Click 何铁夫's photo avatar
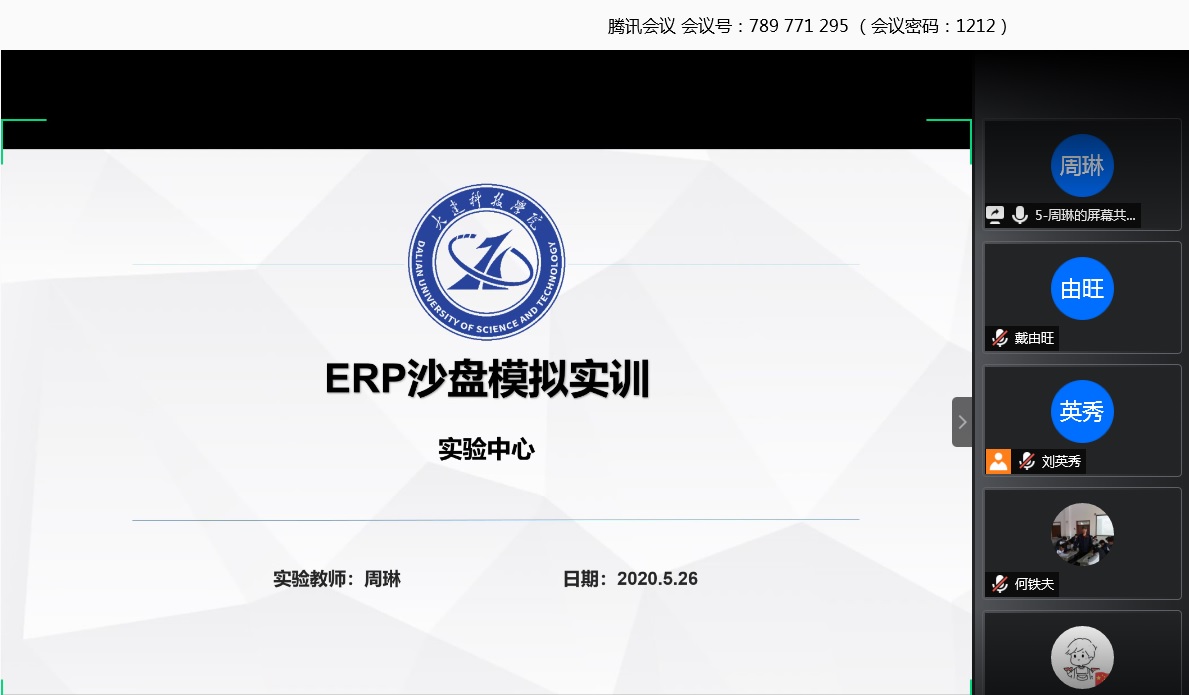 click(1082, 535)
